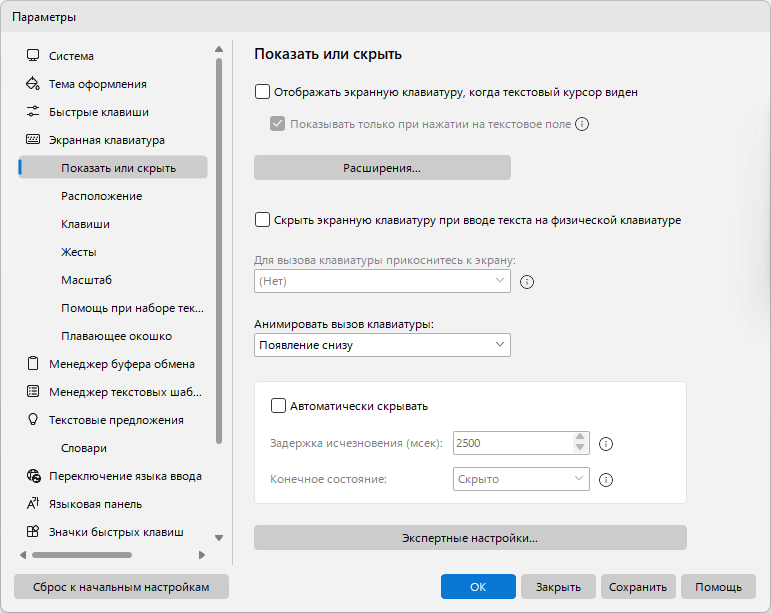Click info icon beside the (Нет) dropdown

pos(527,282)
